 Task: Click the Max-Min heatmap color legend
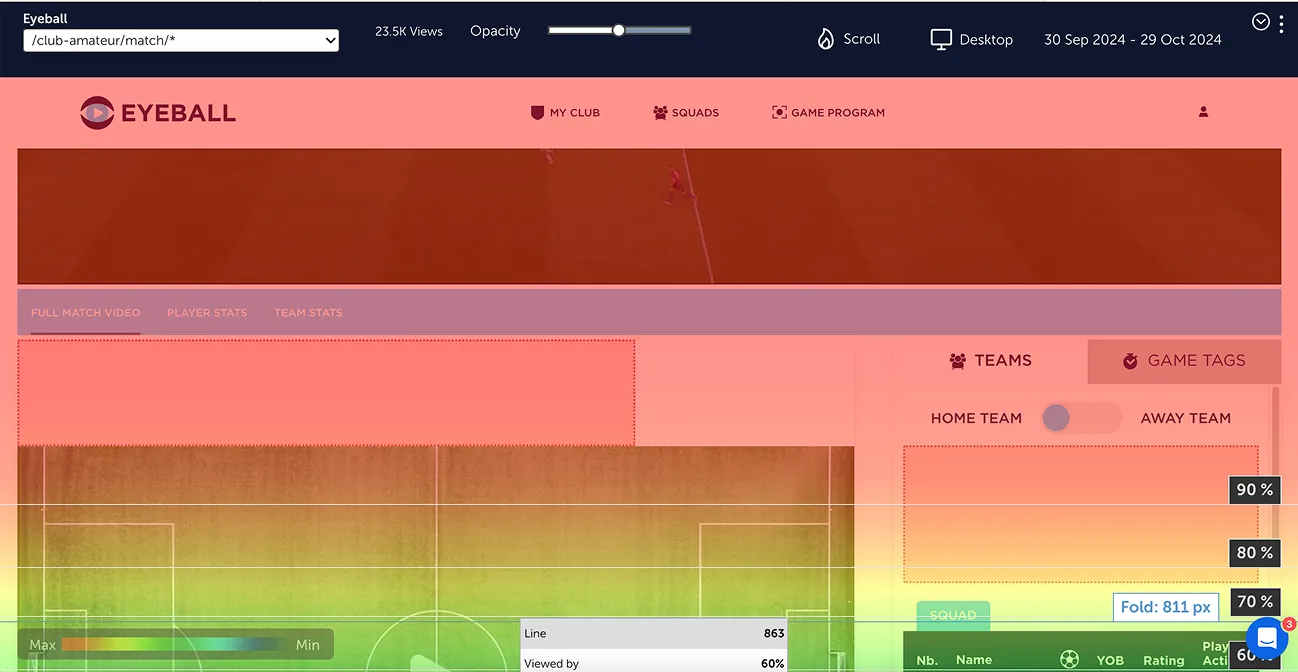click(x=175, y=645)
